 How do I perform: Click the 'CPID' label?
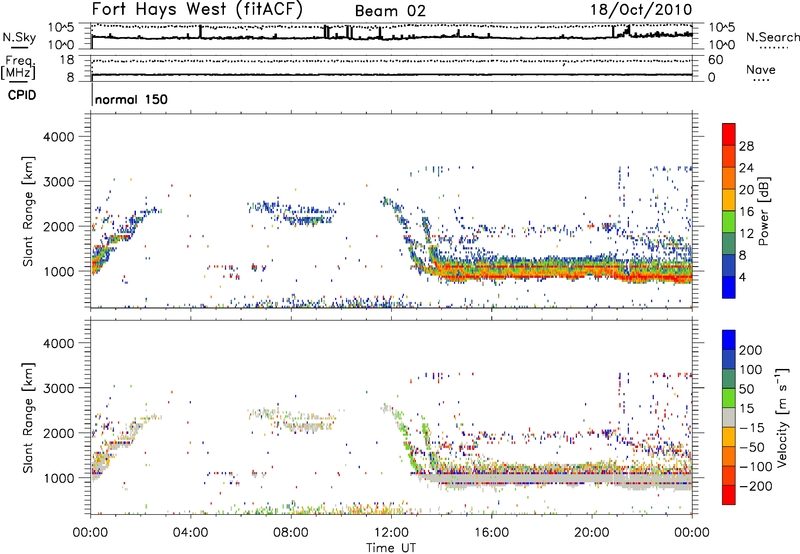[x=22, y=95]
